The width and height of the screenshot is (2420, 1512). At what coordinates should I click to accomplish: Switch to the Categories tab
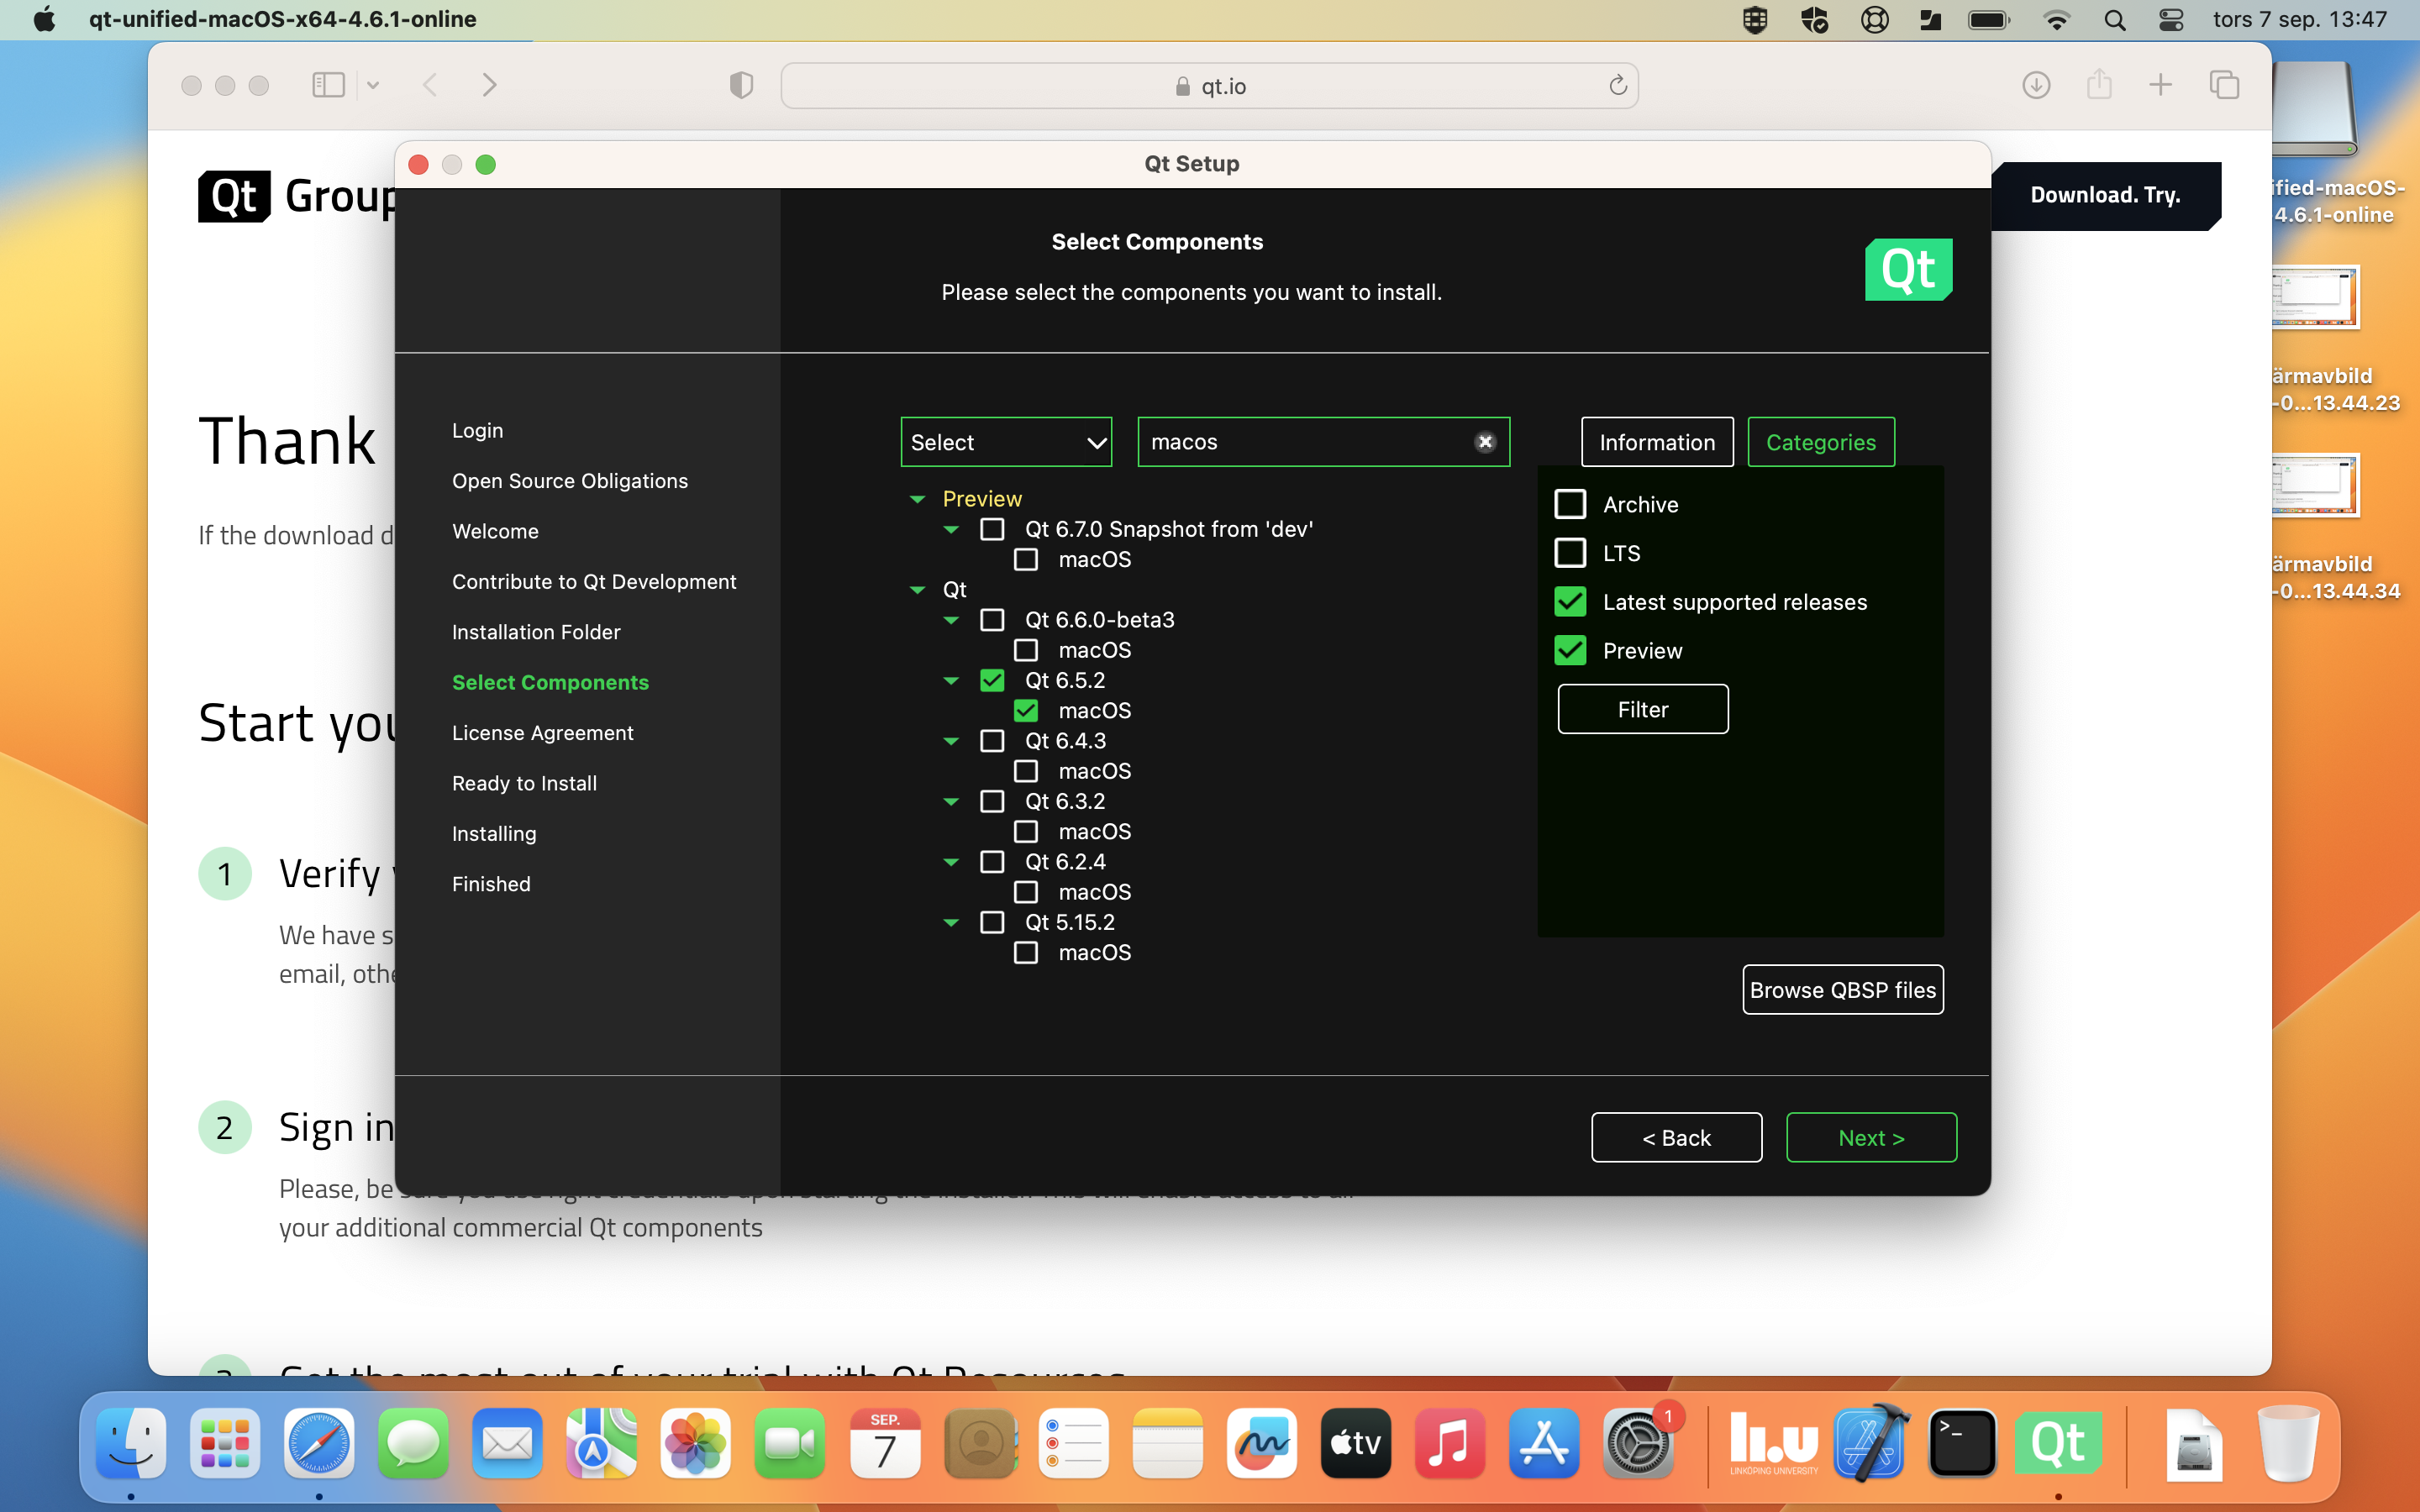[1821, 442]
